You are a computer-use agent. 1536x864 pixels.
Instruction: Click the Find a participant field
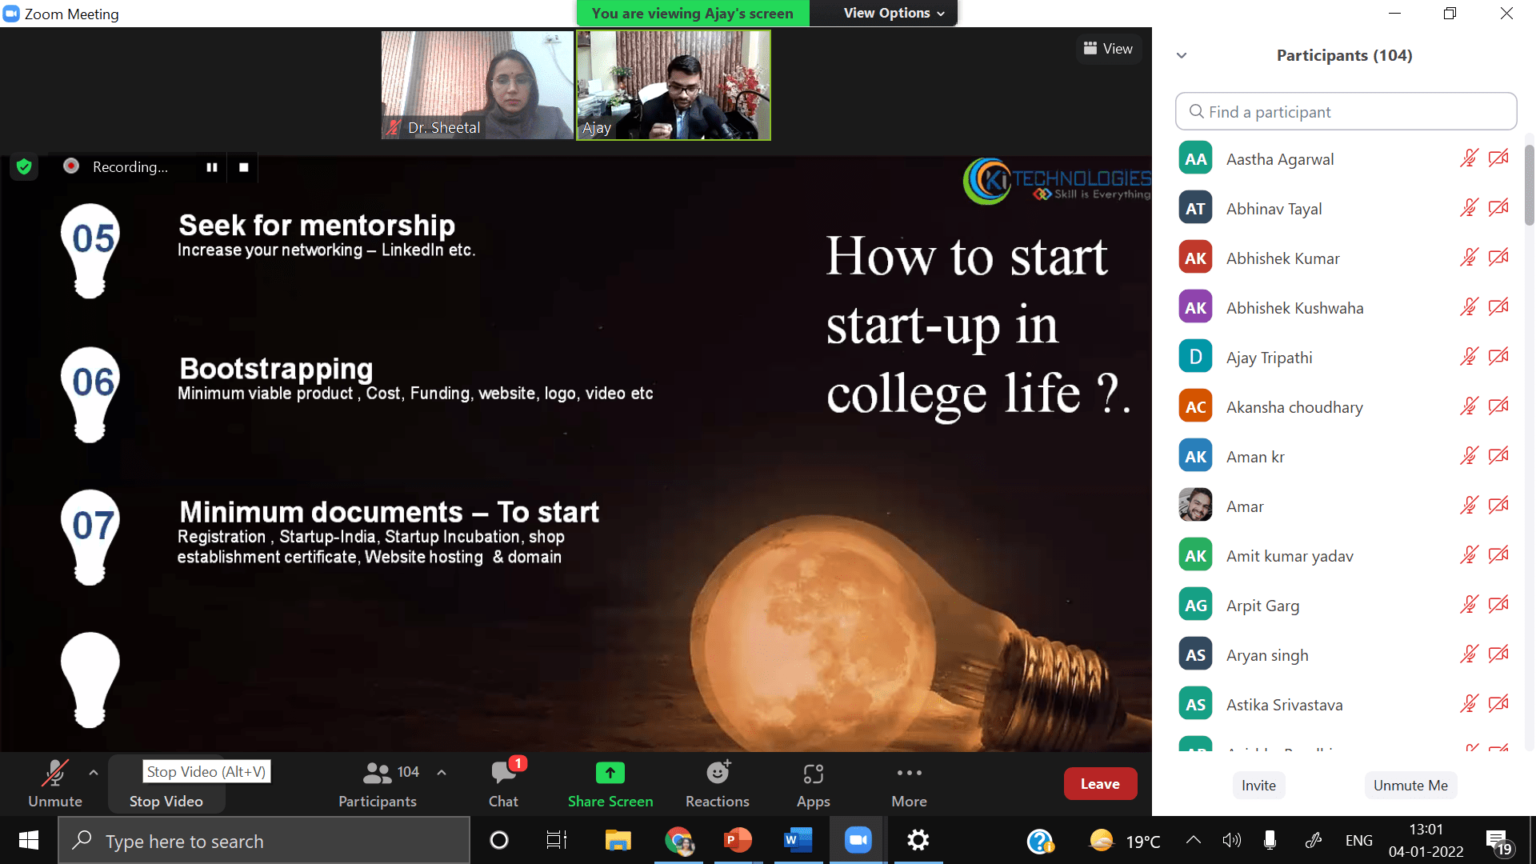tap(1346, 112)
